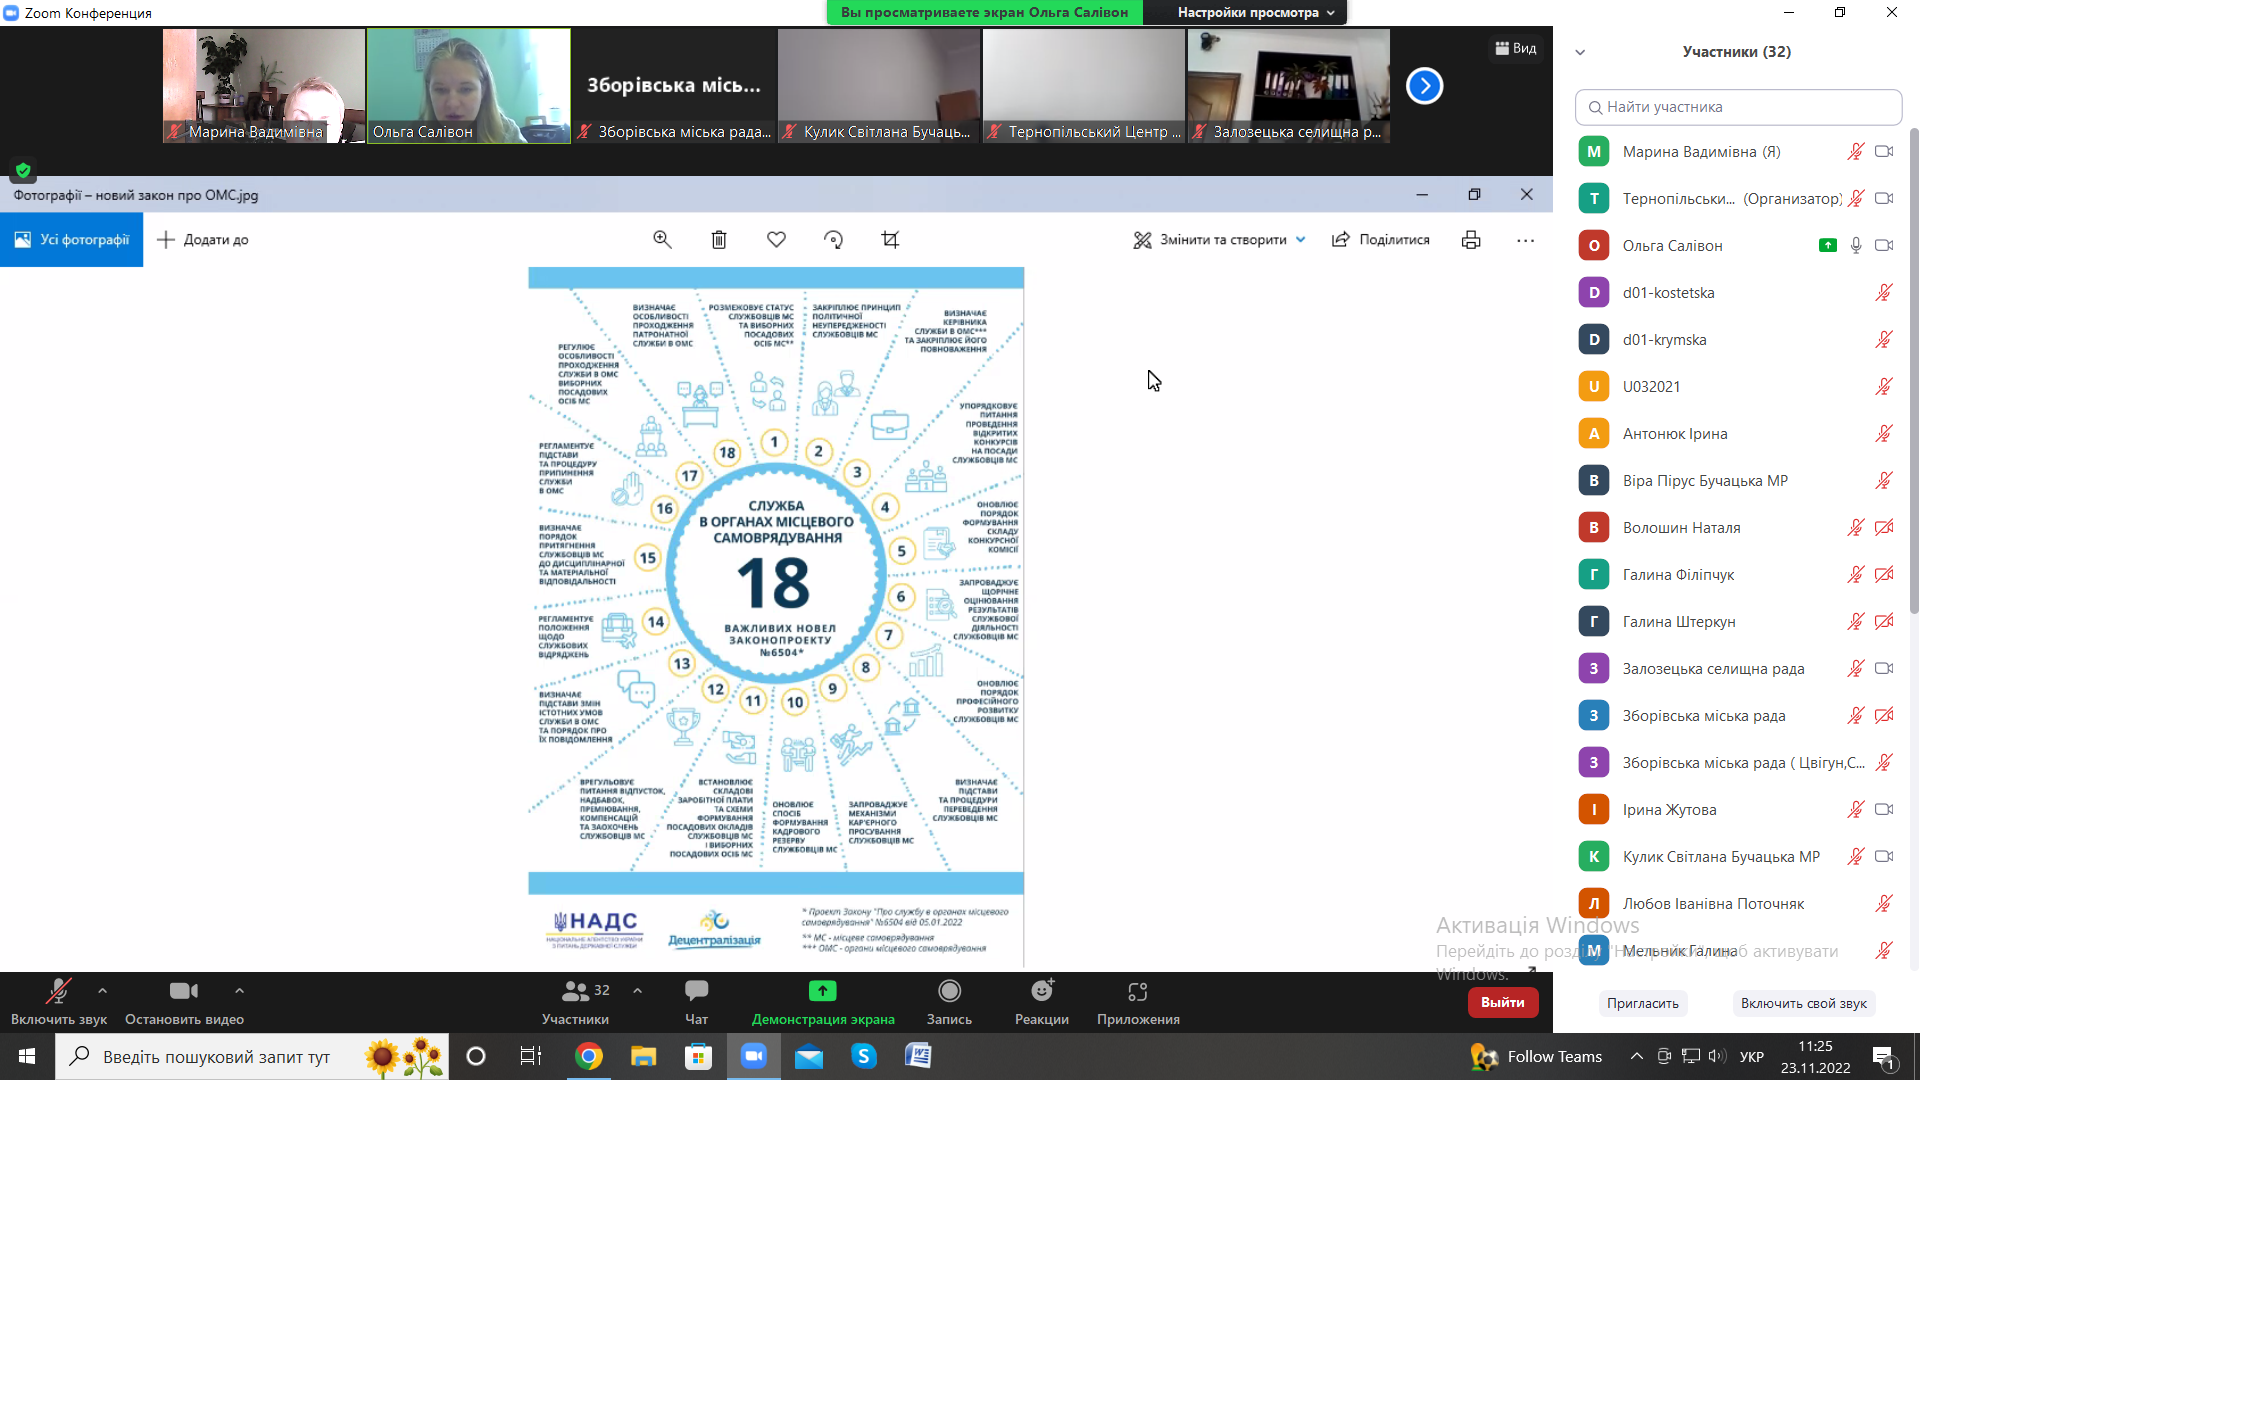2268x1424 pixels.
Task: Click Windows taskbar search box
Action: (x=252, y=1057)
